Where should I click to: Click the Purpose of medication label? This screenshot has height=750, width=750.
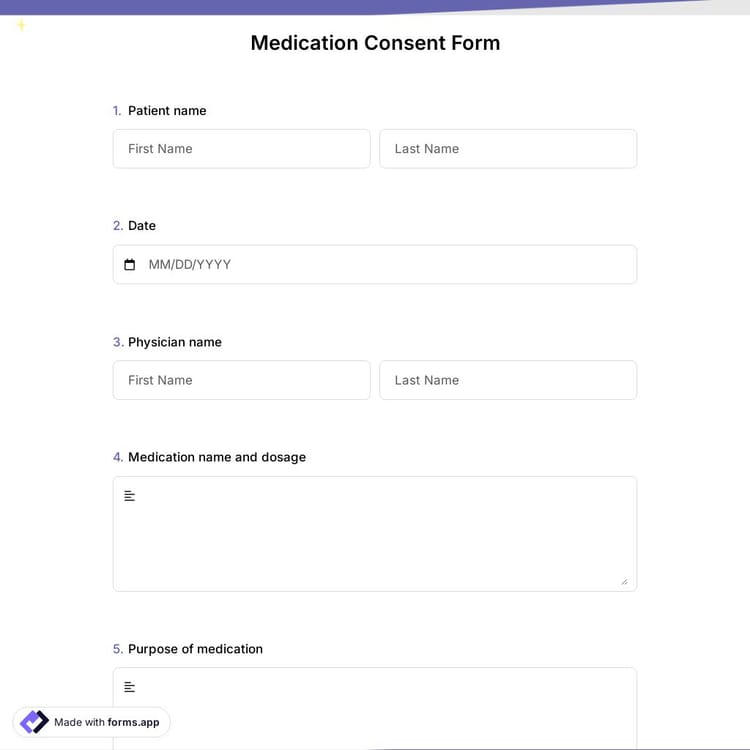pyautogui.click(x=195, y=649)
